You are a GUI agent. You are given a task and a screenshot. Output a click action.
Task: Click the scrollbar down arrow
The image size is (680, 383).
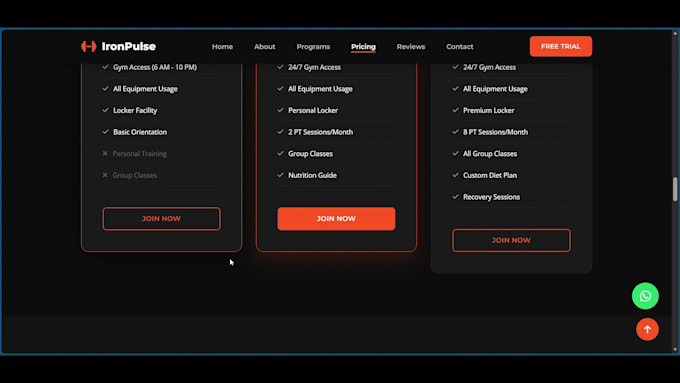[x=675, y=349]
